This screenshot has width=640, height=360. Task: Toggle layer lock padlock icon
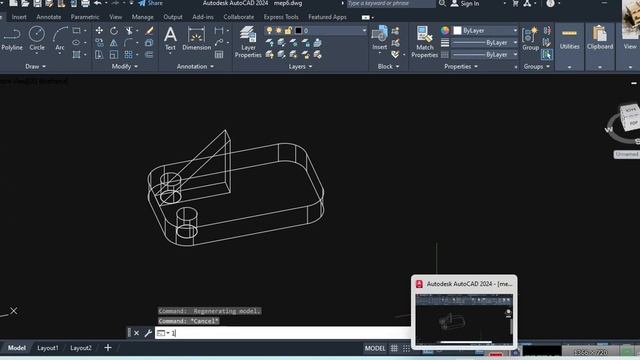[x=288, y=31]
